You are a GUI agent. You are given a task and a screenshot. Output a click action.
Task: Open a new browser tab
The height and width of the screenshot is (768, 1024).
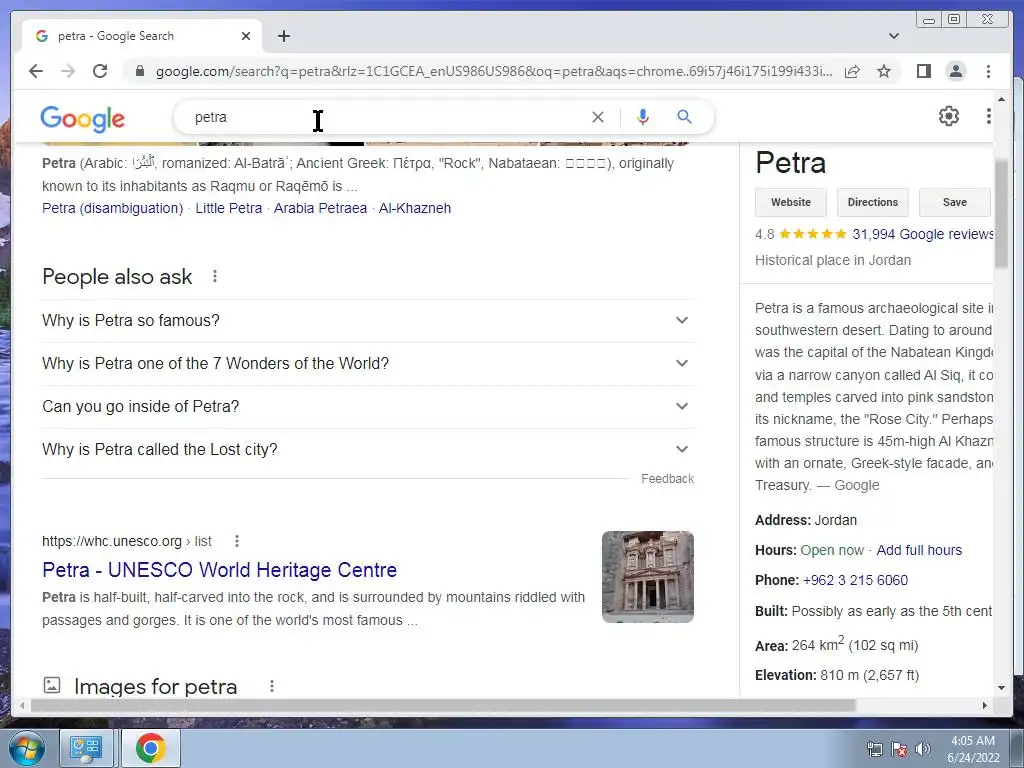283,36
